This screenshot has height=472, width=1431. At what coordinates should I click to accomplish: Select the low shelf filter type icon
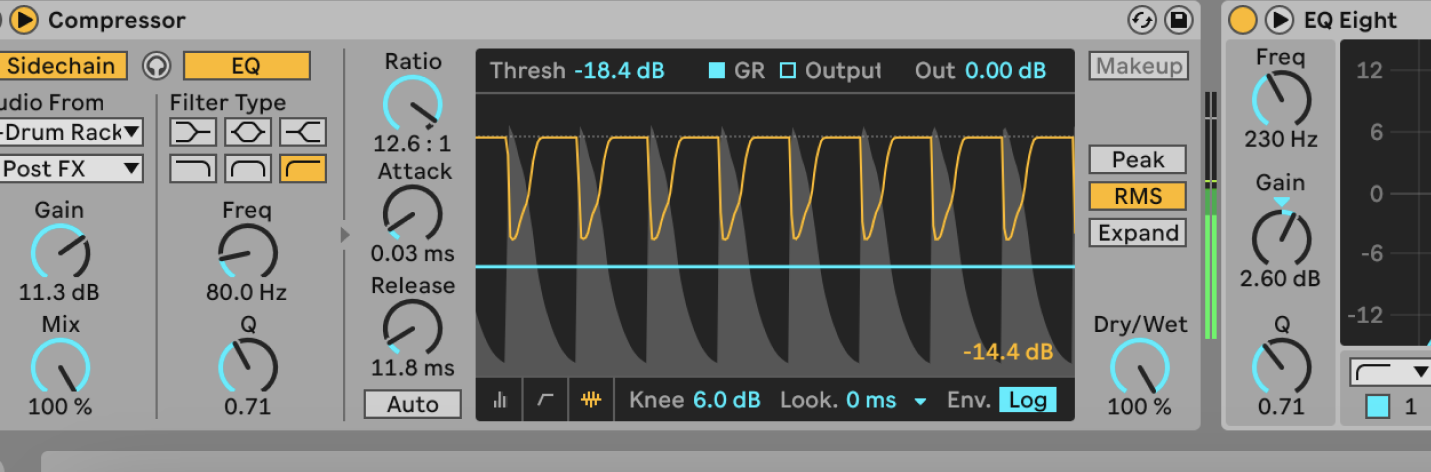pyautogui.click(x=193, y=131)
